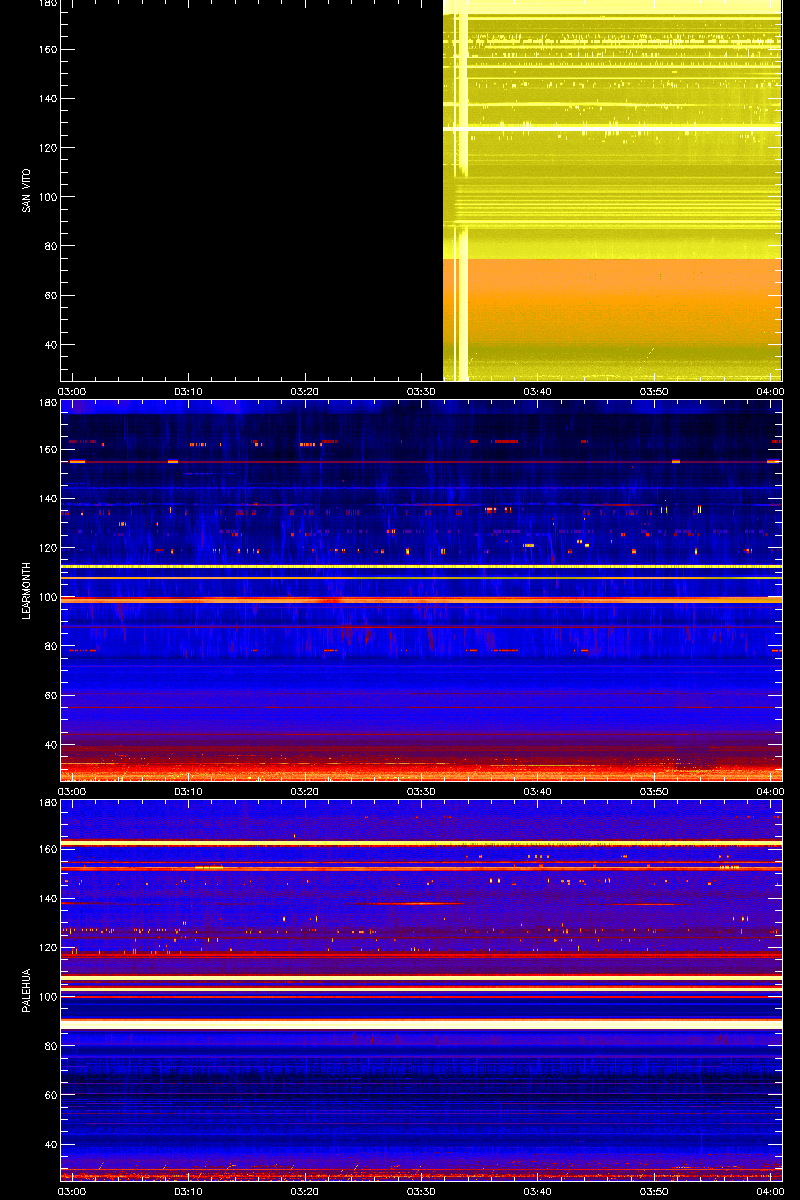Click 03:10 under the Learmonth plot
This screenshot has width=800, height=1200.
pyautogui.click(x=188, y=791)
